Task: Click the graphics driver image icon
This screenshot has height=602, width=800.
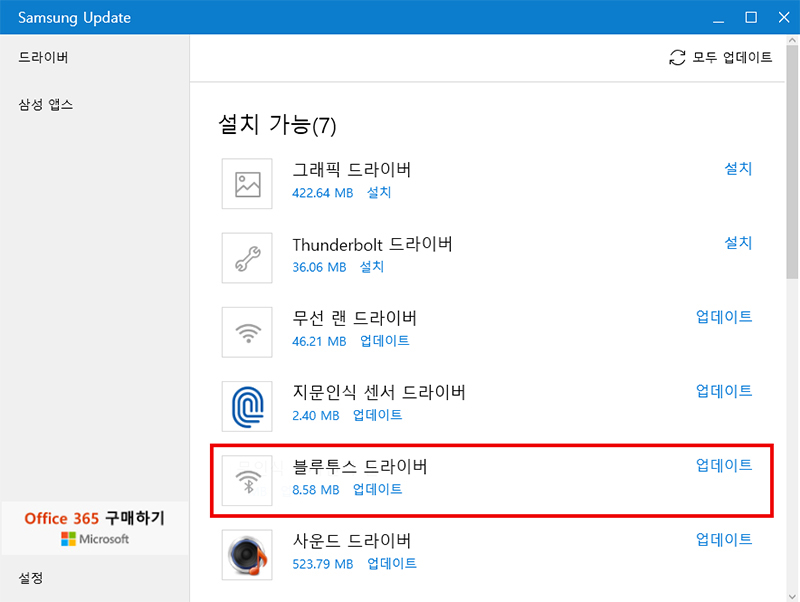Action: [x=247, y=184]
